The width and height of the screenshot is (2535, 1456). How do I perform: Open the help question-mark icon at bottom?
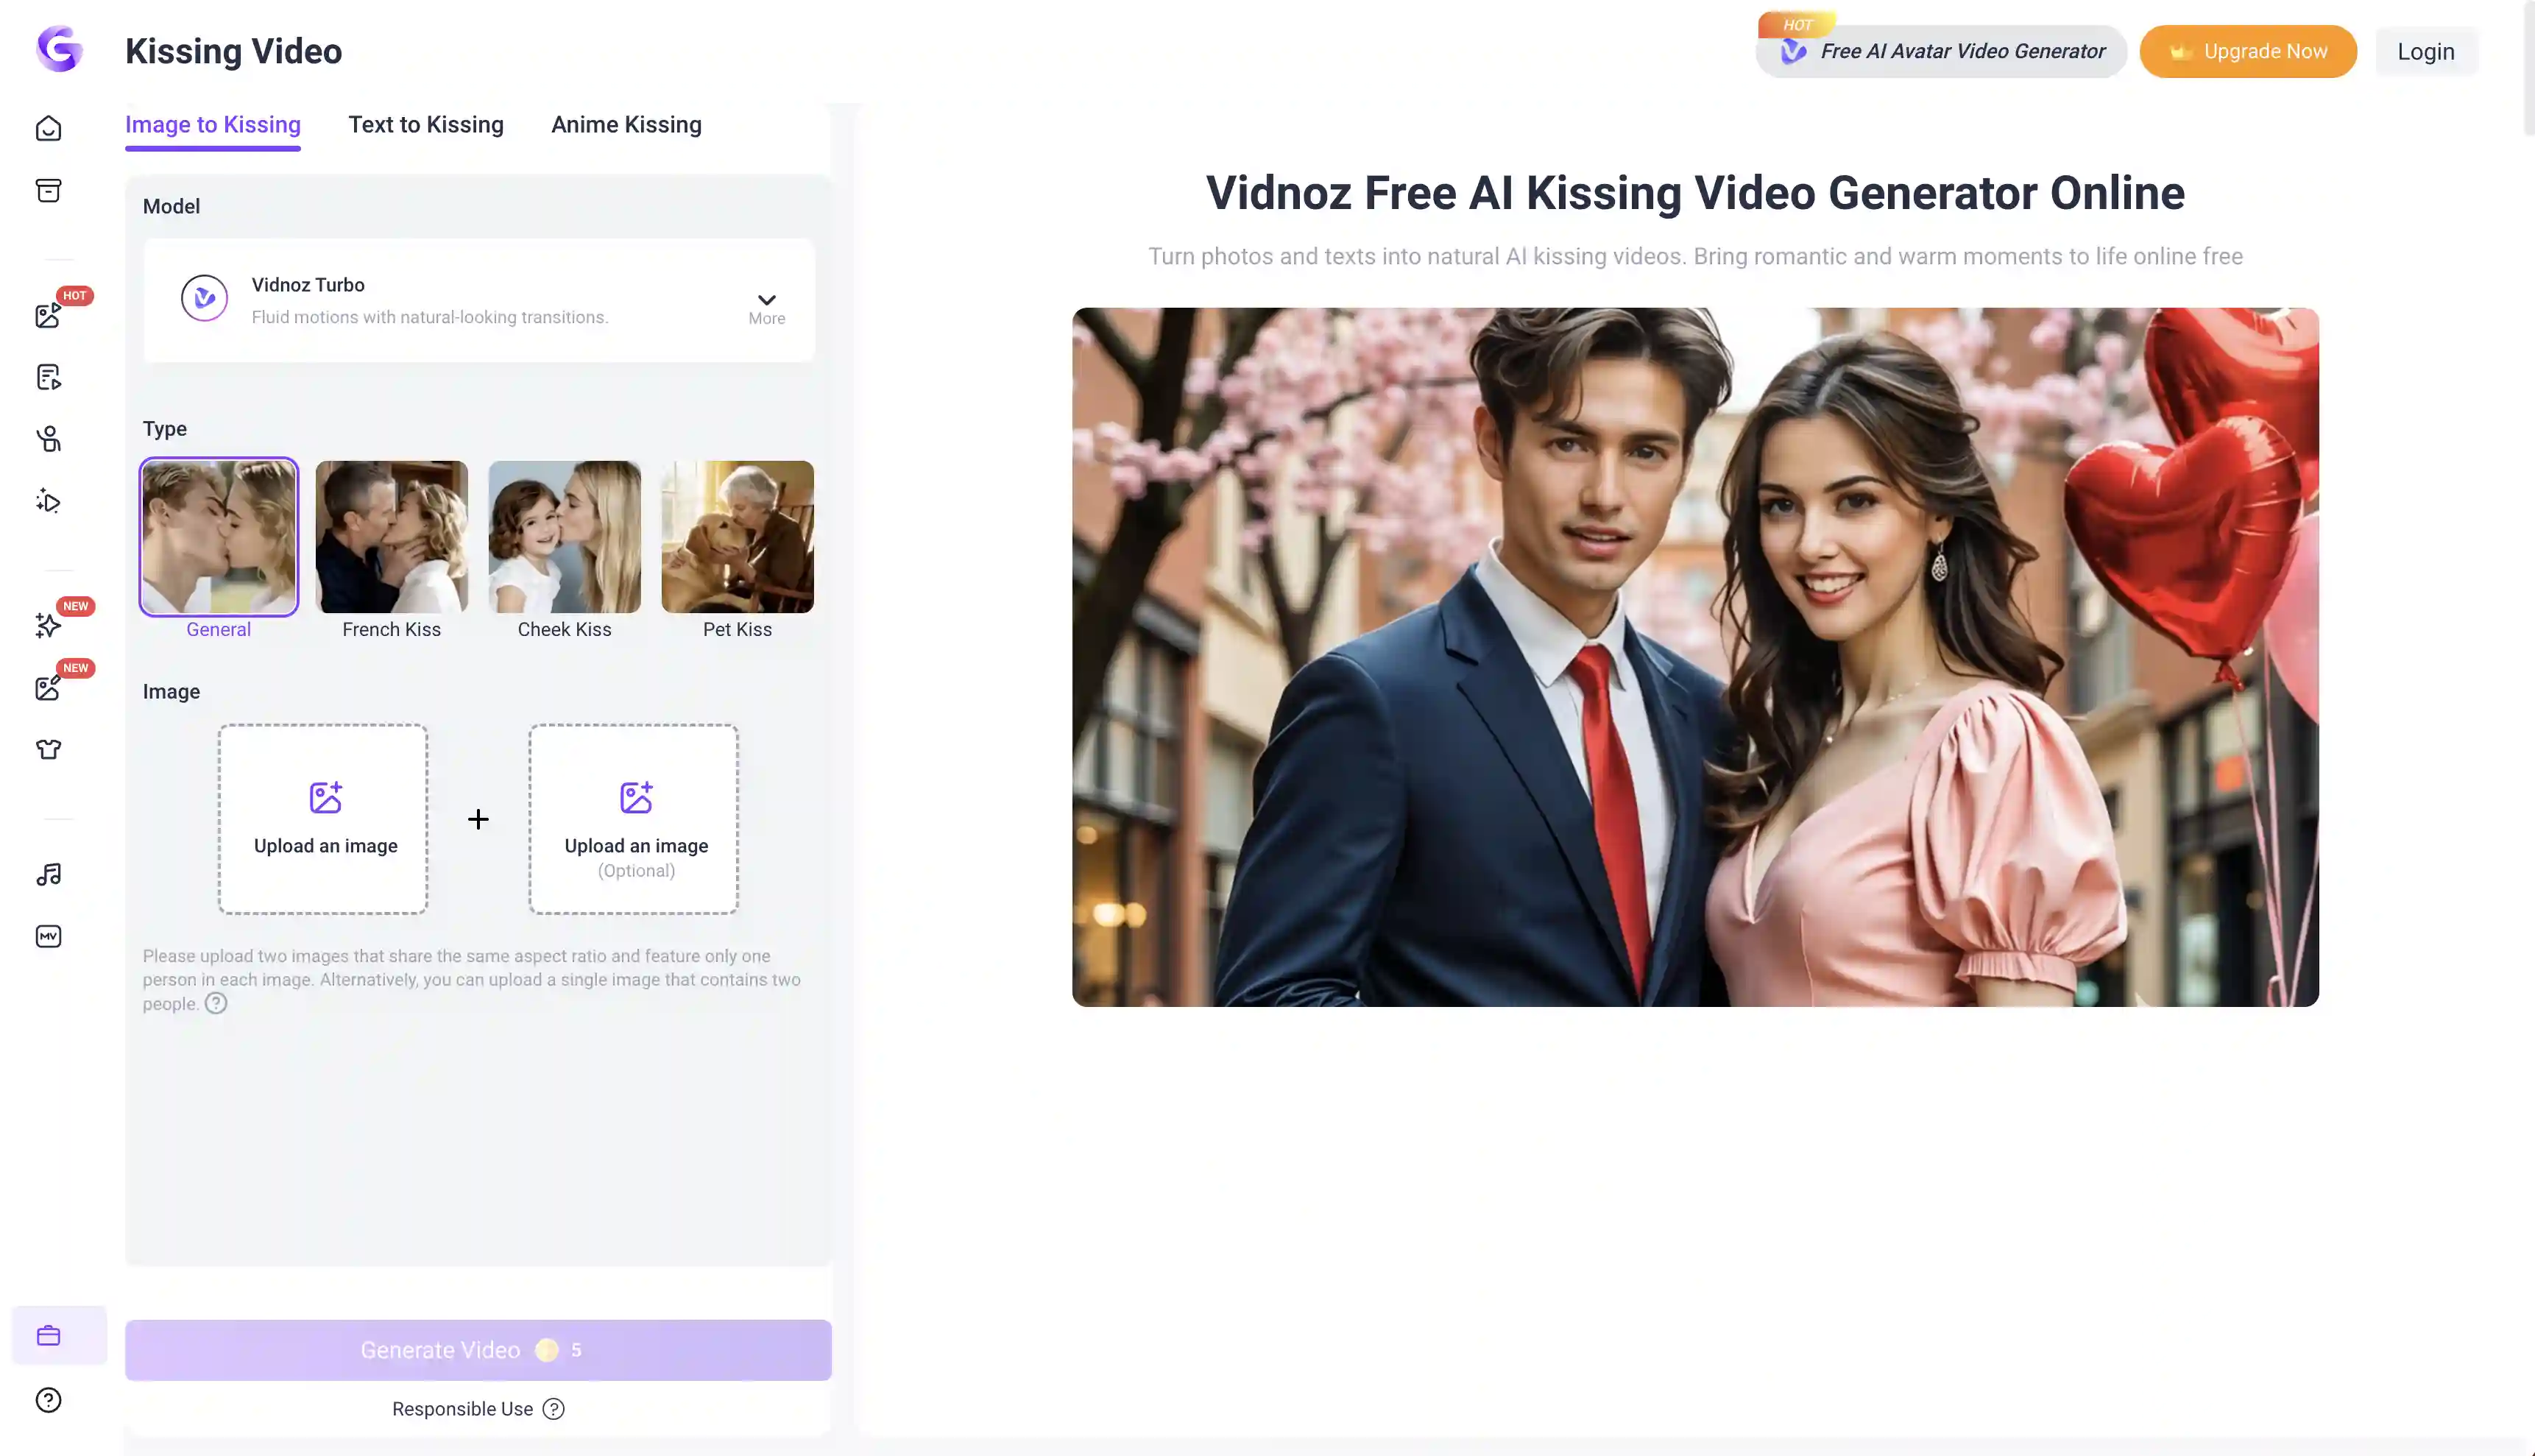pyautogui.click(x=48, y=1399)
